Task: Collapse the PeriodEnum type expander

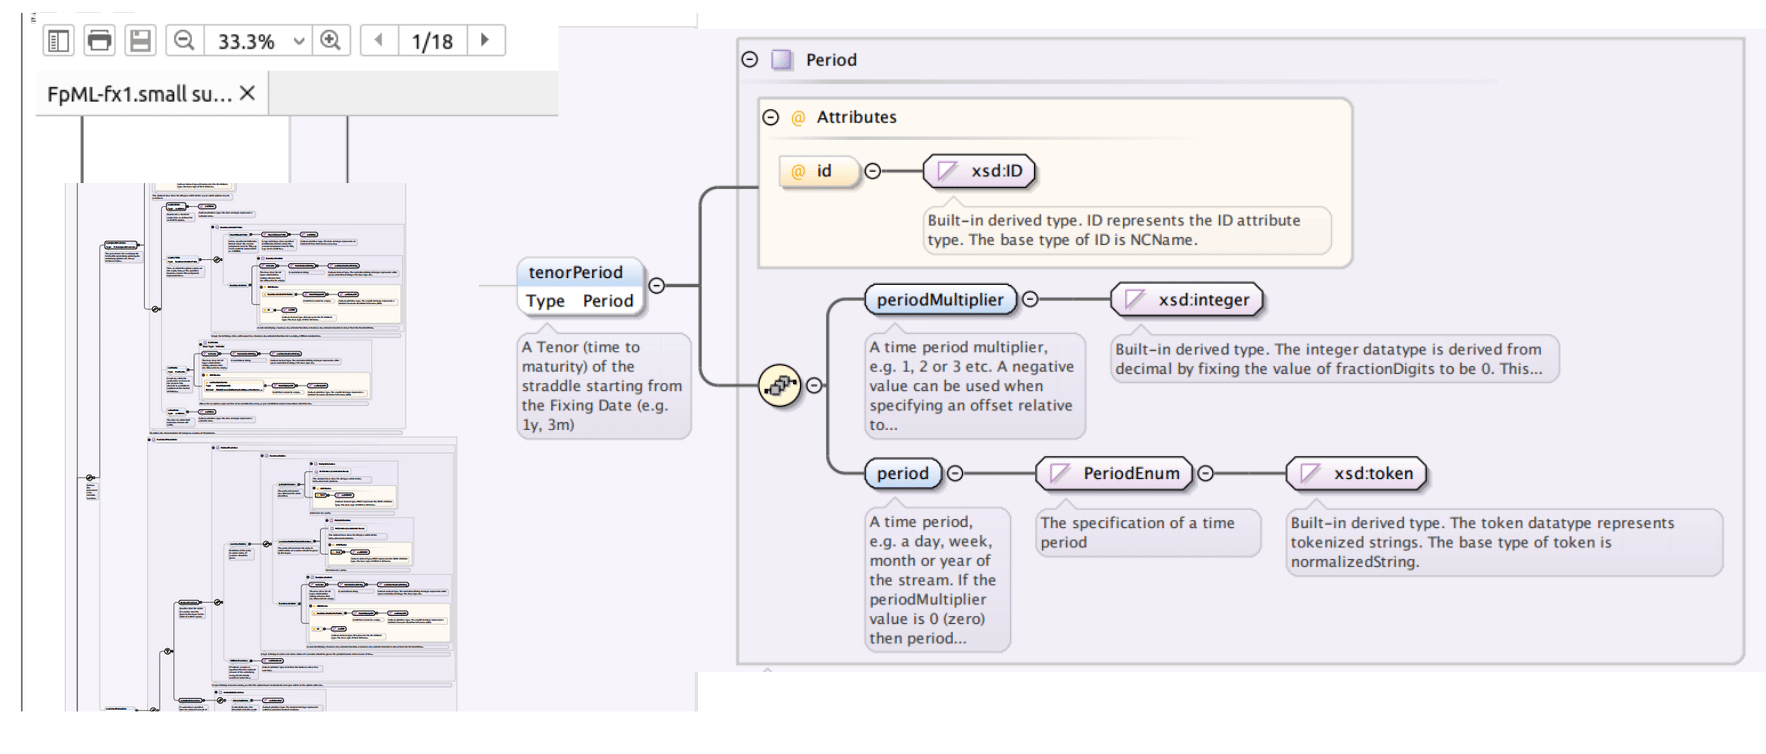Action: point(1206,473)
